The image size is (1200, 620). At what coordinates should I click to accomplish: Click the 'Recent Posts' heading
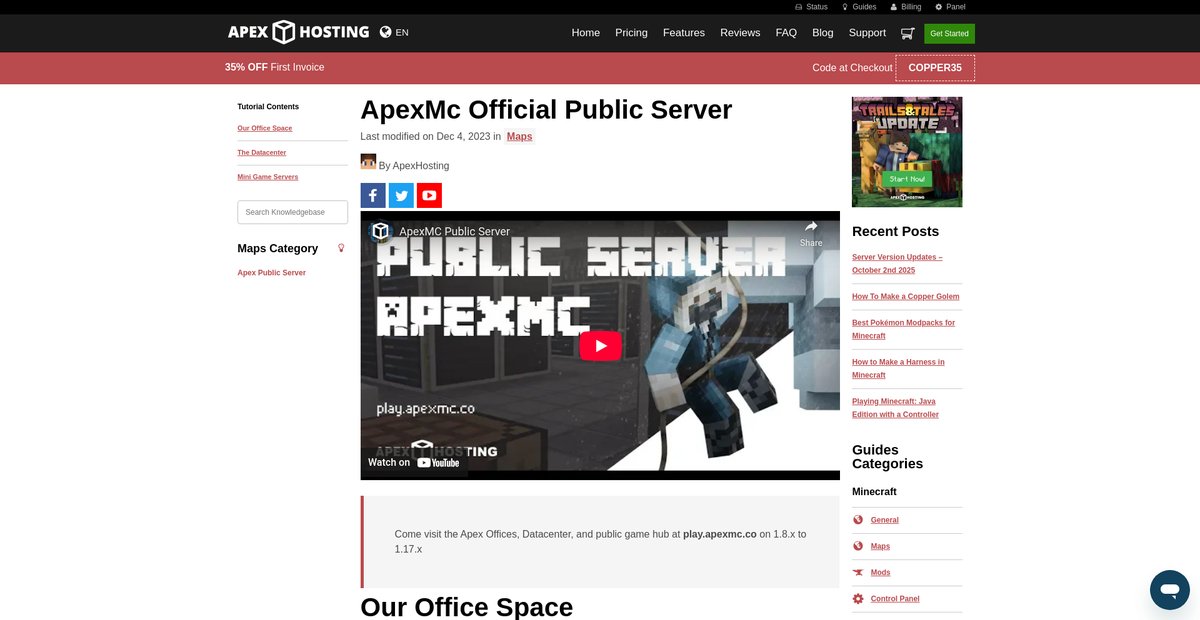tap(895, 231)
